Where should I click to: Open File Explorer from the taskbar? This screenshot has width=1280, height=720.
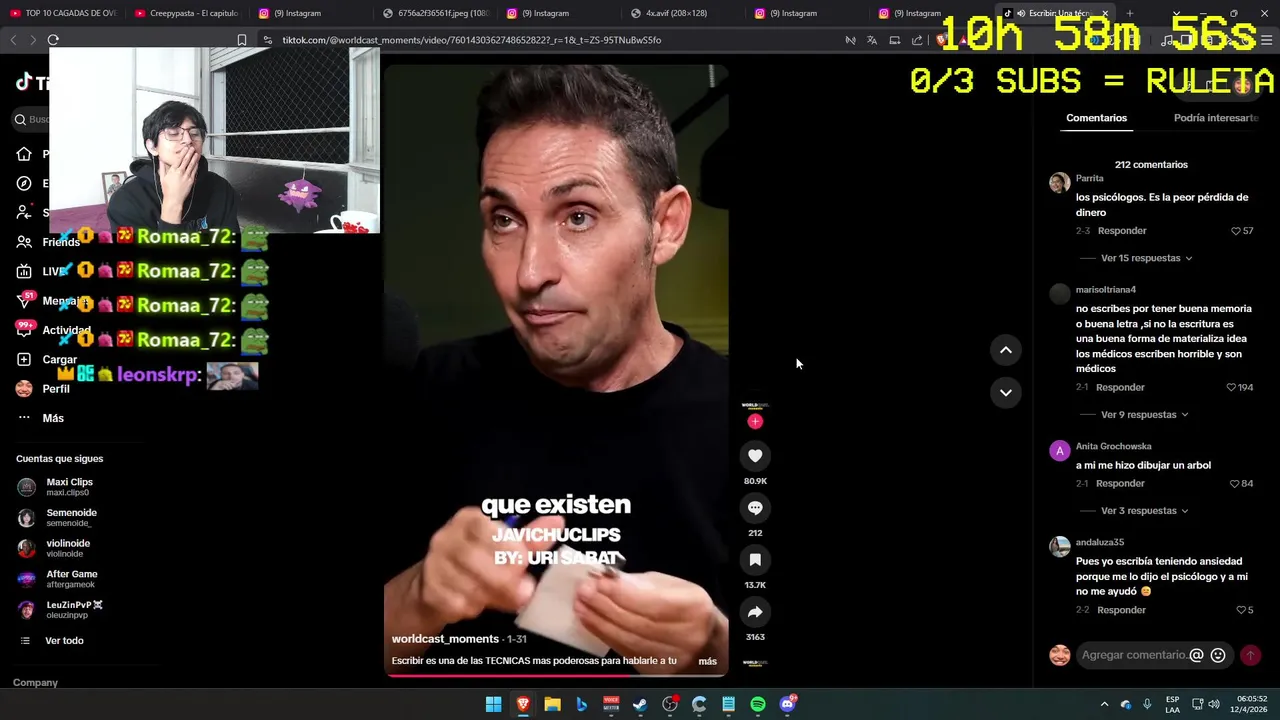coord(552,704)
